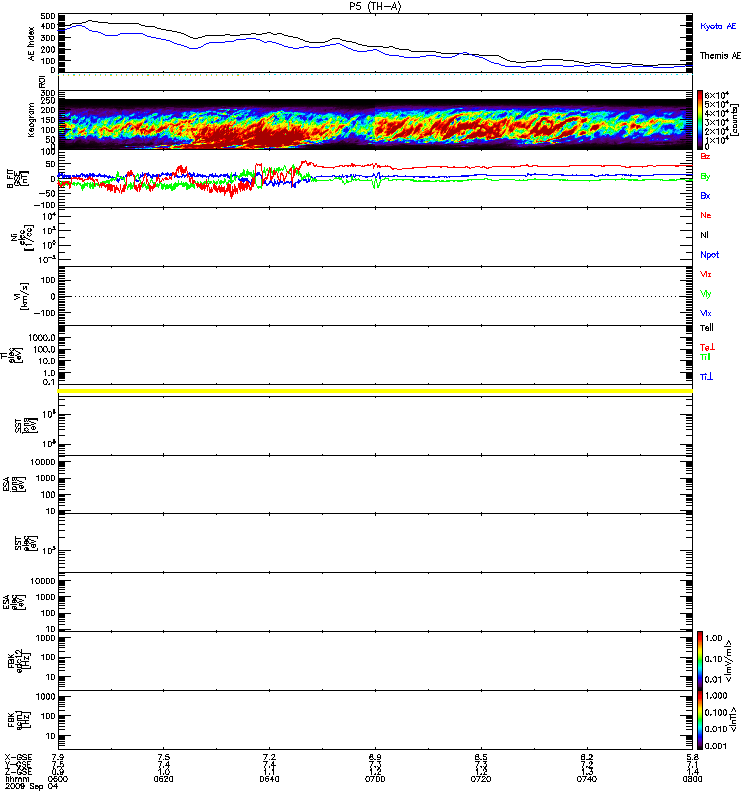Click the 6×10⁴ keogram colorbar label
750x800 pixels.
pyautogui.click(x=717, y=95)
